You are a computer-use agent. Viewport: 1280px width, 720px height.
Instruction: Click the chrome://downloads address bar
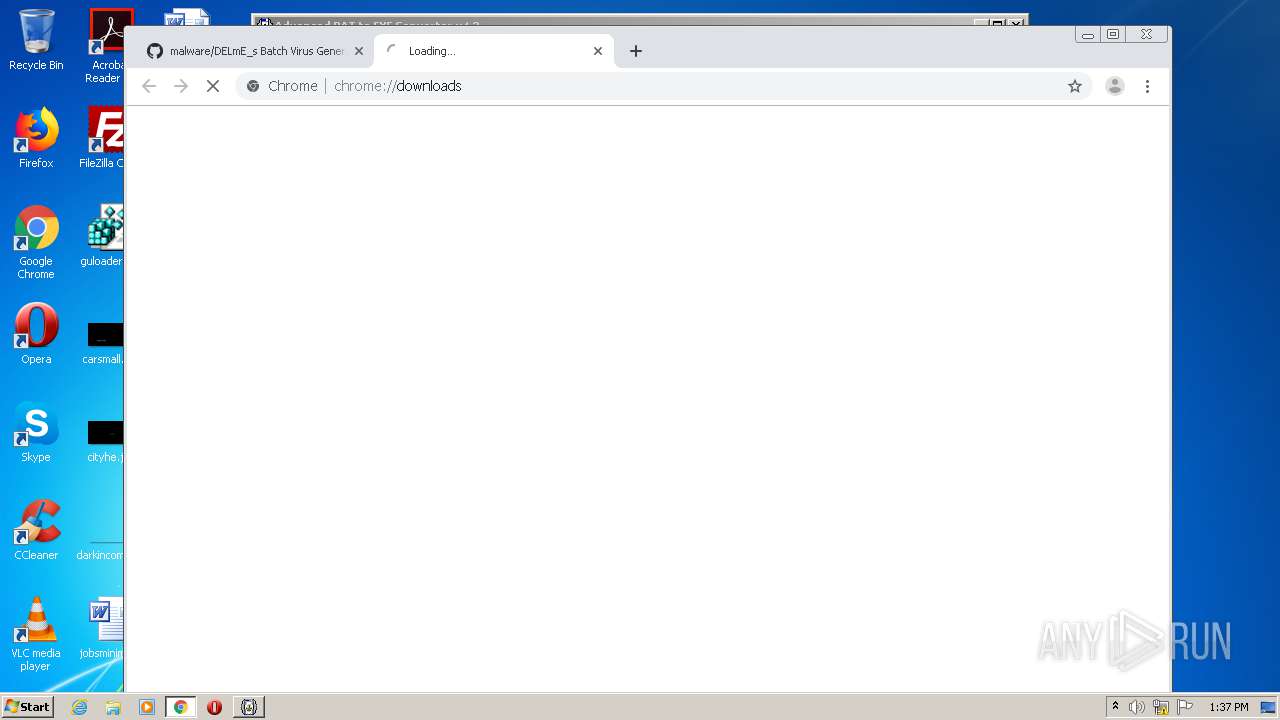664,86
